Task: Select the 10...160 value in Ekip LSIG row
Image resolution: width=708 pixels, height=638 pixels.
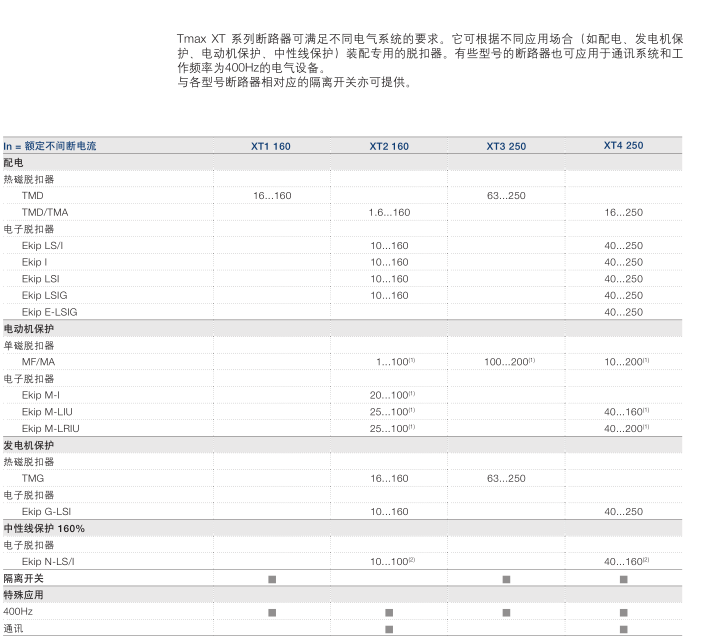Action: (389, 295)
